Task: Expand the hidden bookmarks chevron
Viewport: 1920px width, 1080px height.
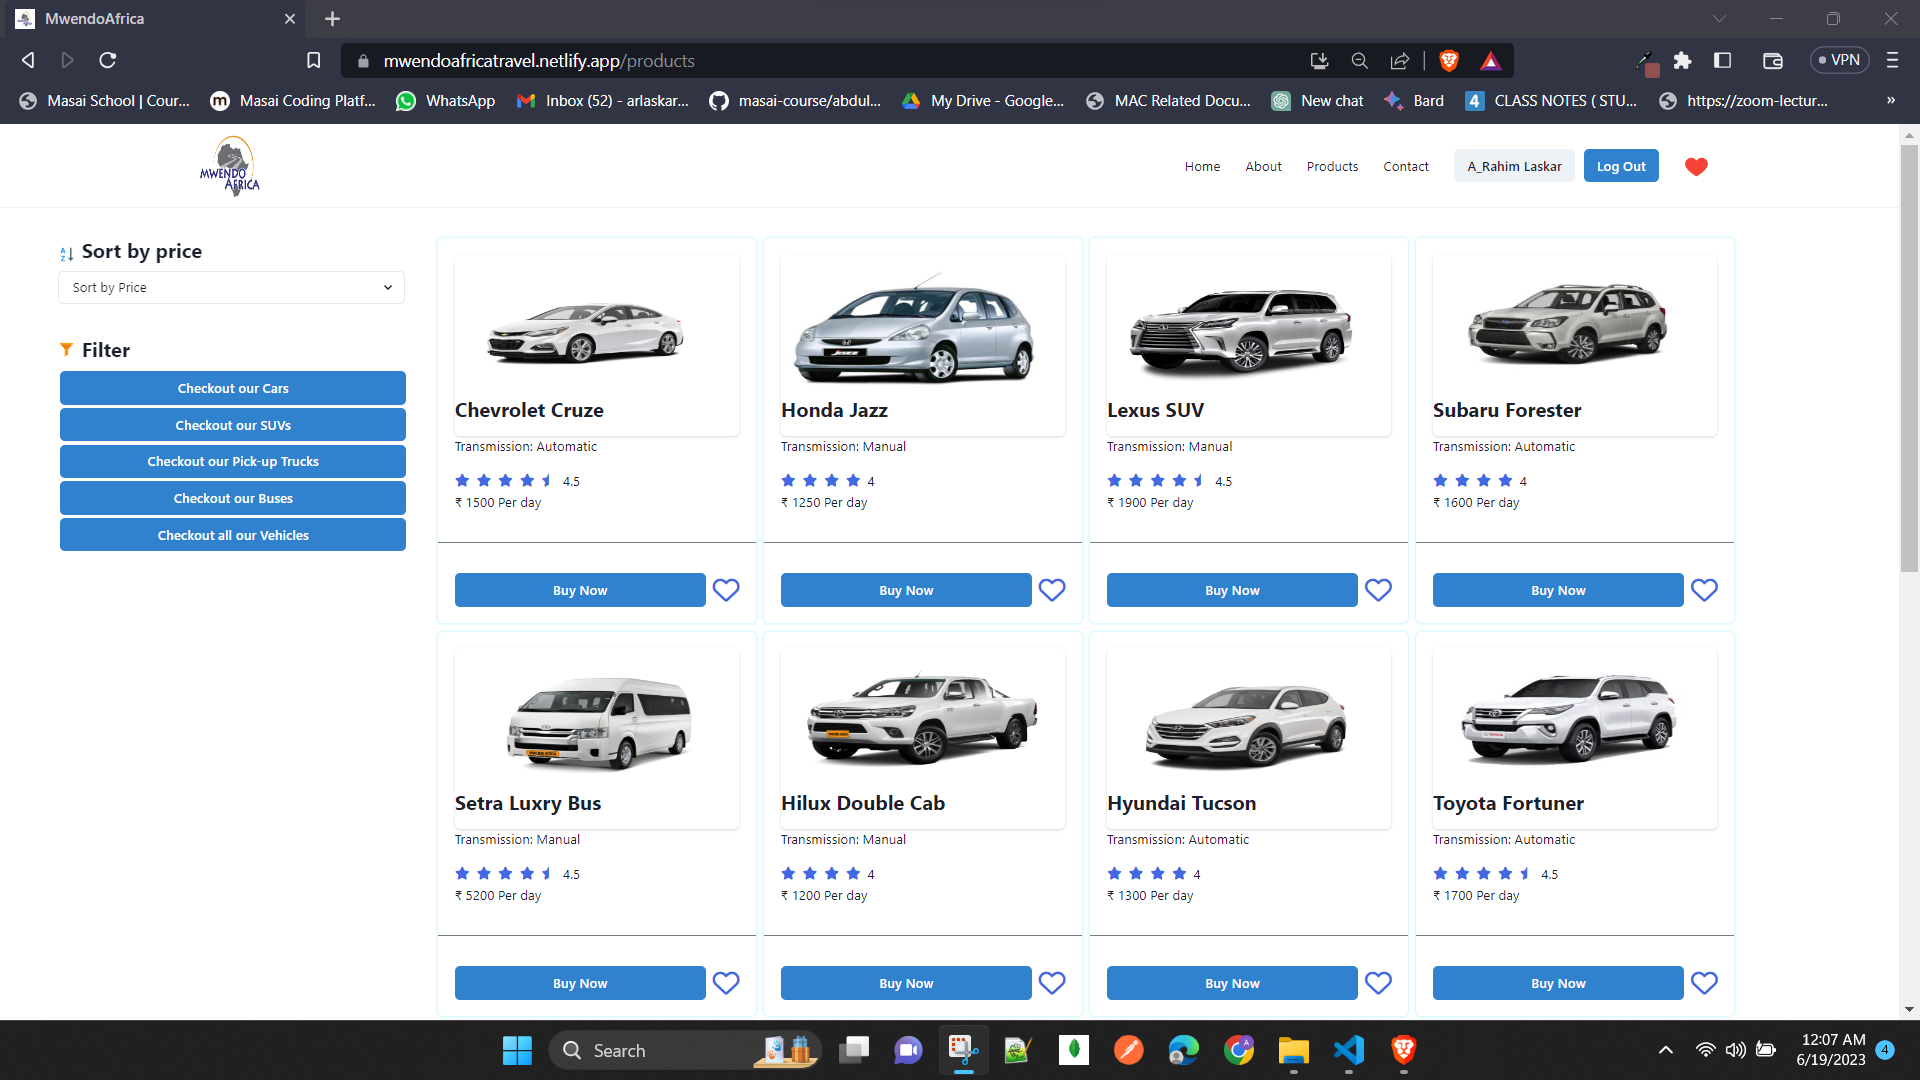Action: 1890,100
